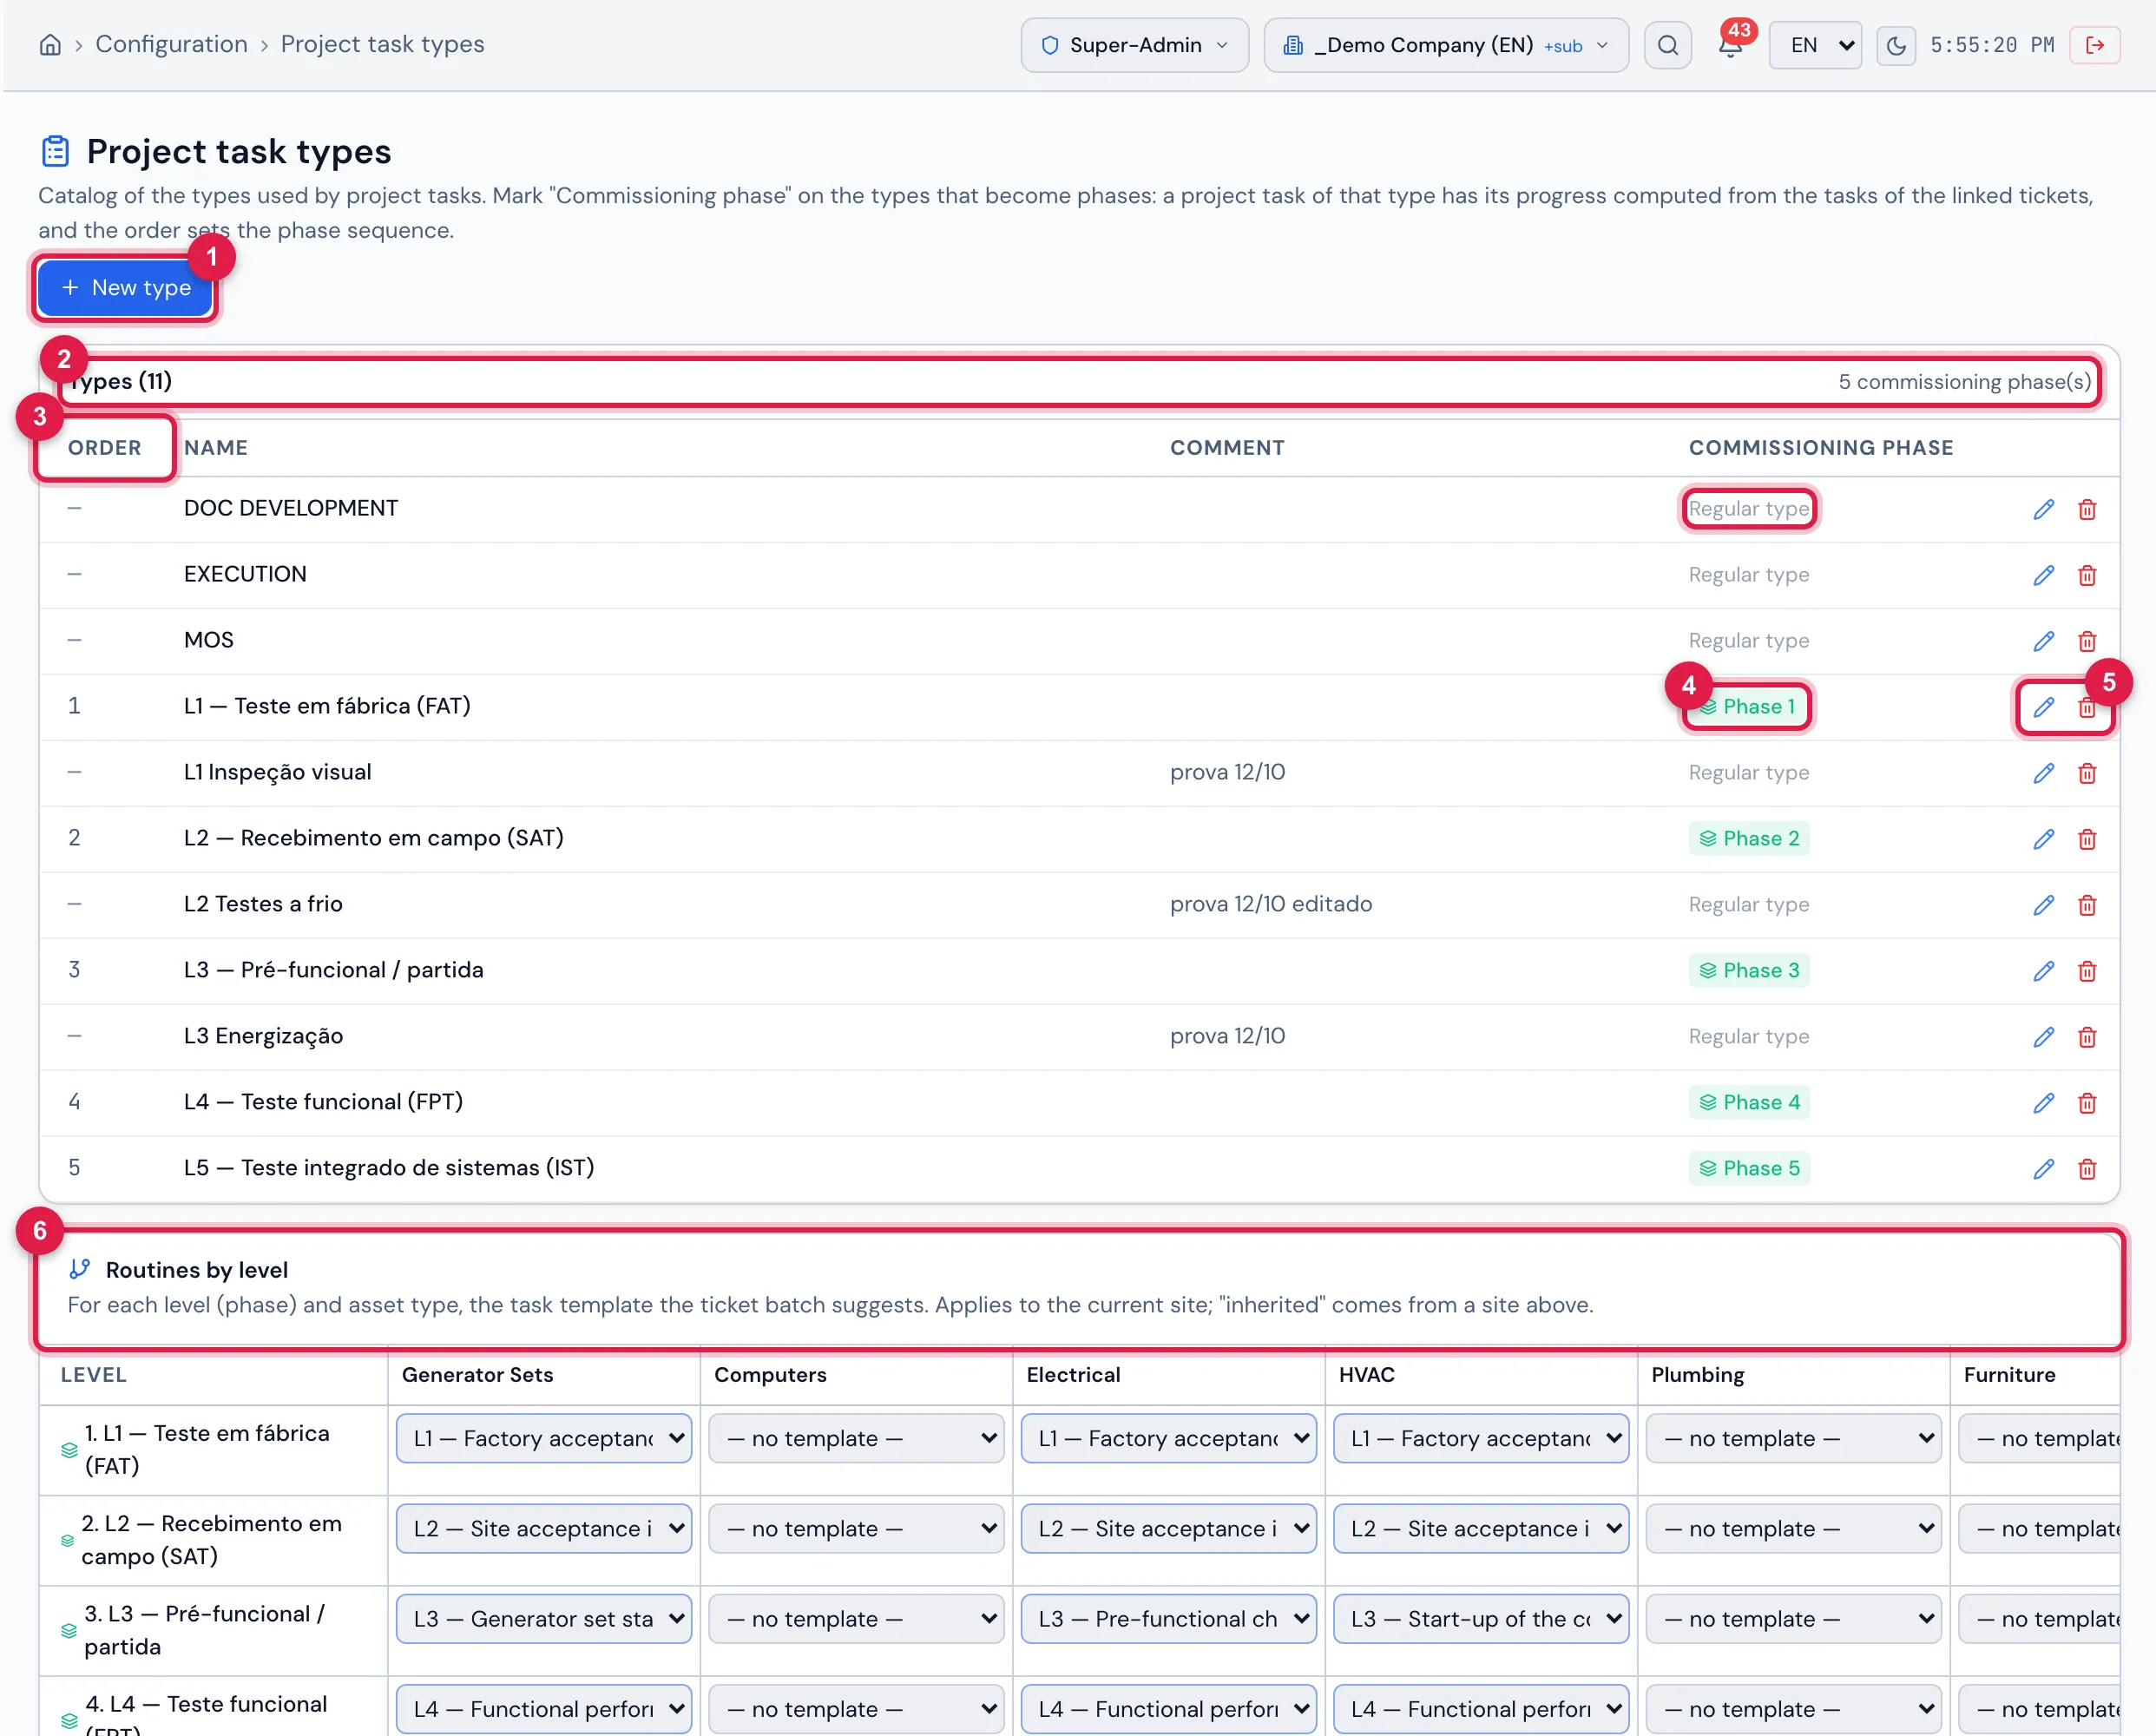
Task: Click the Furniture column header
Action: [x=2009, y=1375]
